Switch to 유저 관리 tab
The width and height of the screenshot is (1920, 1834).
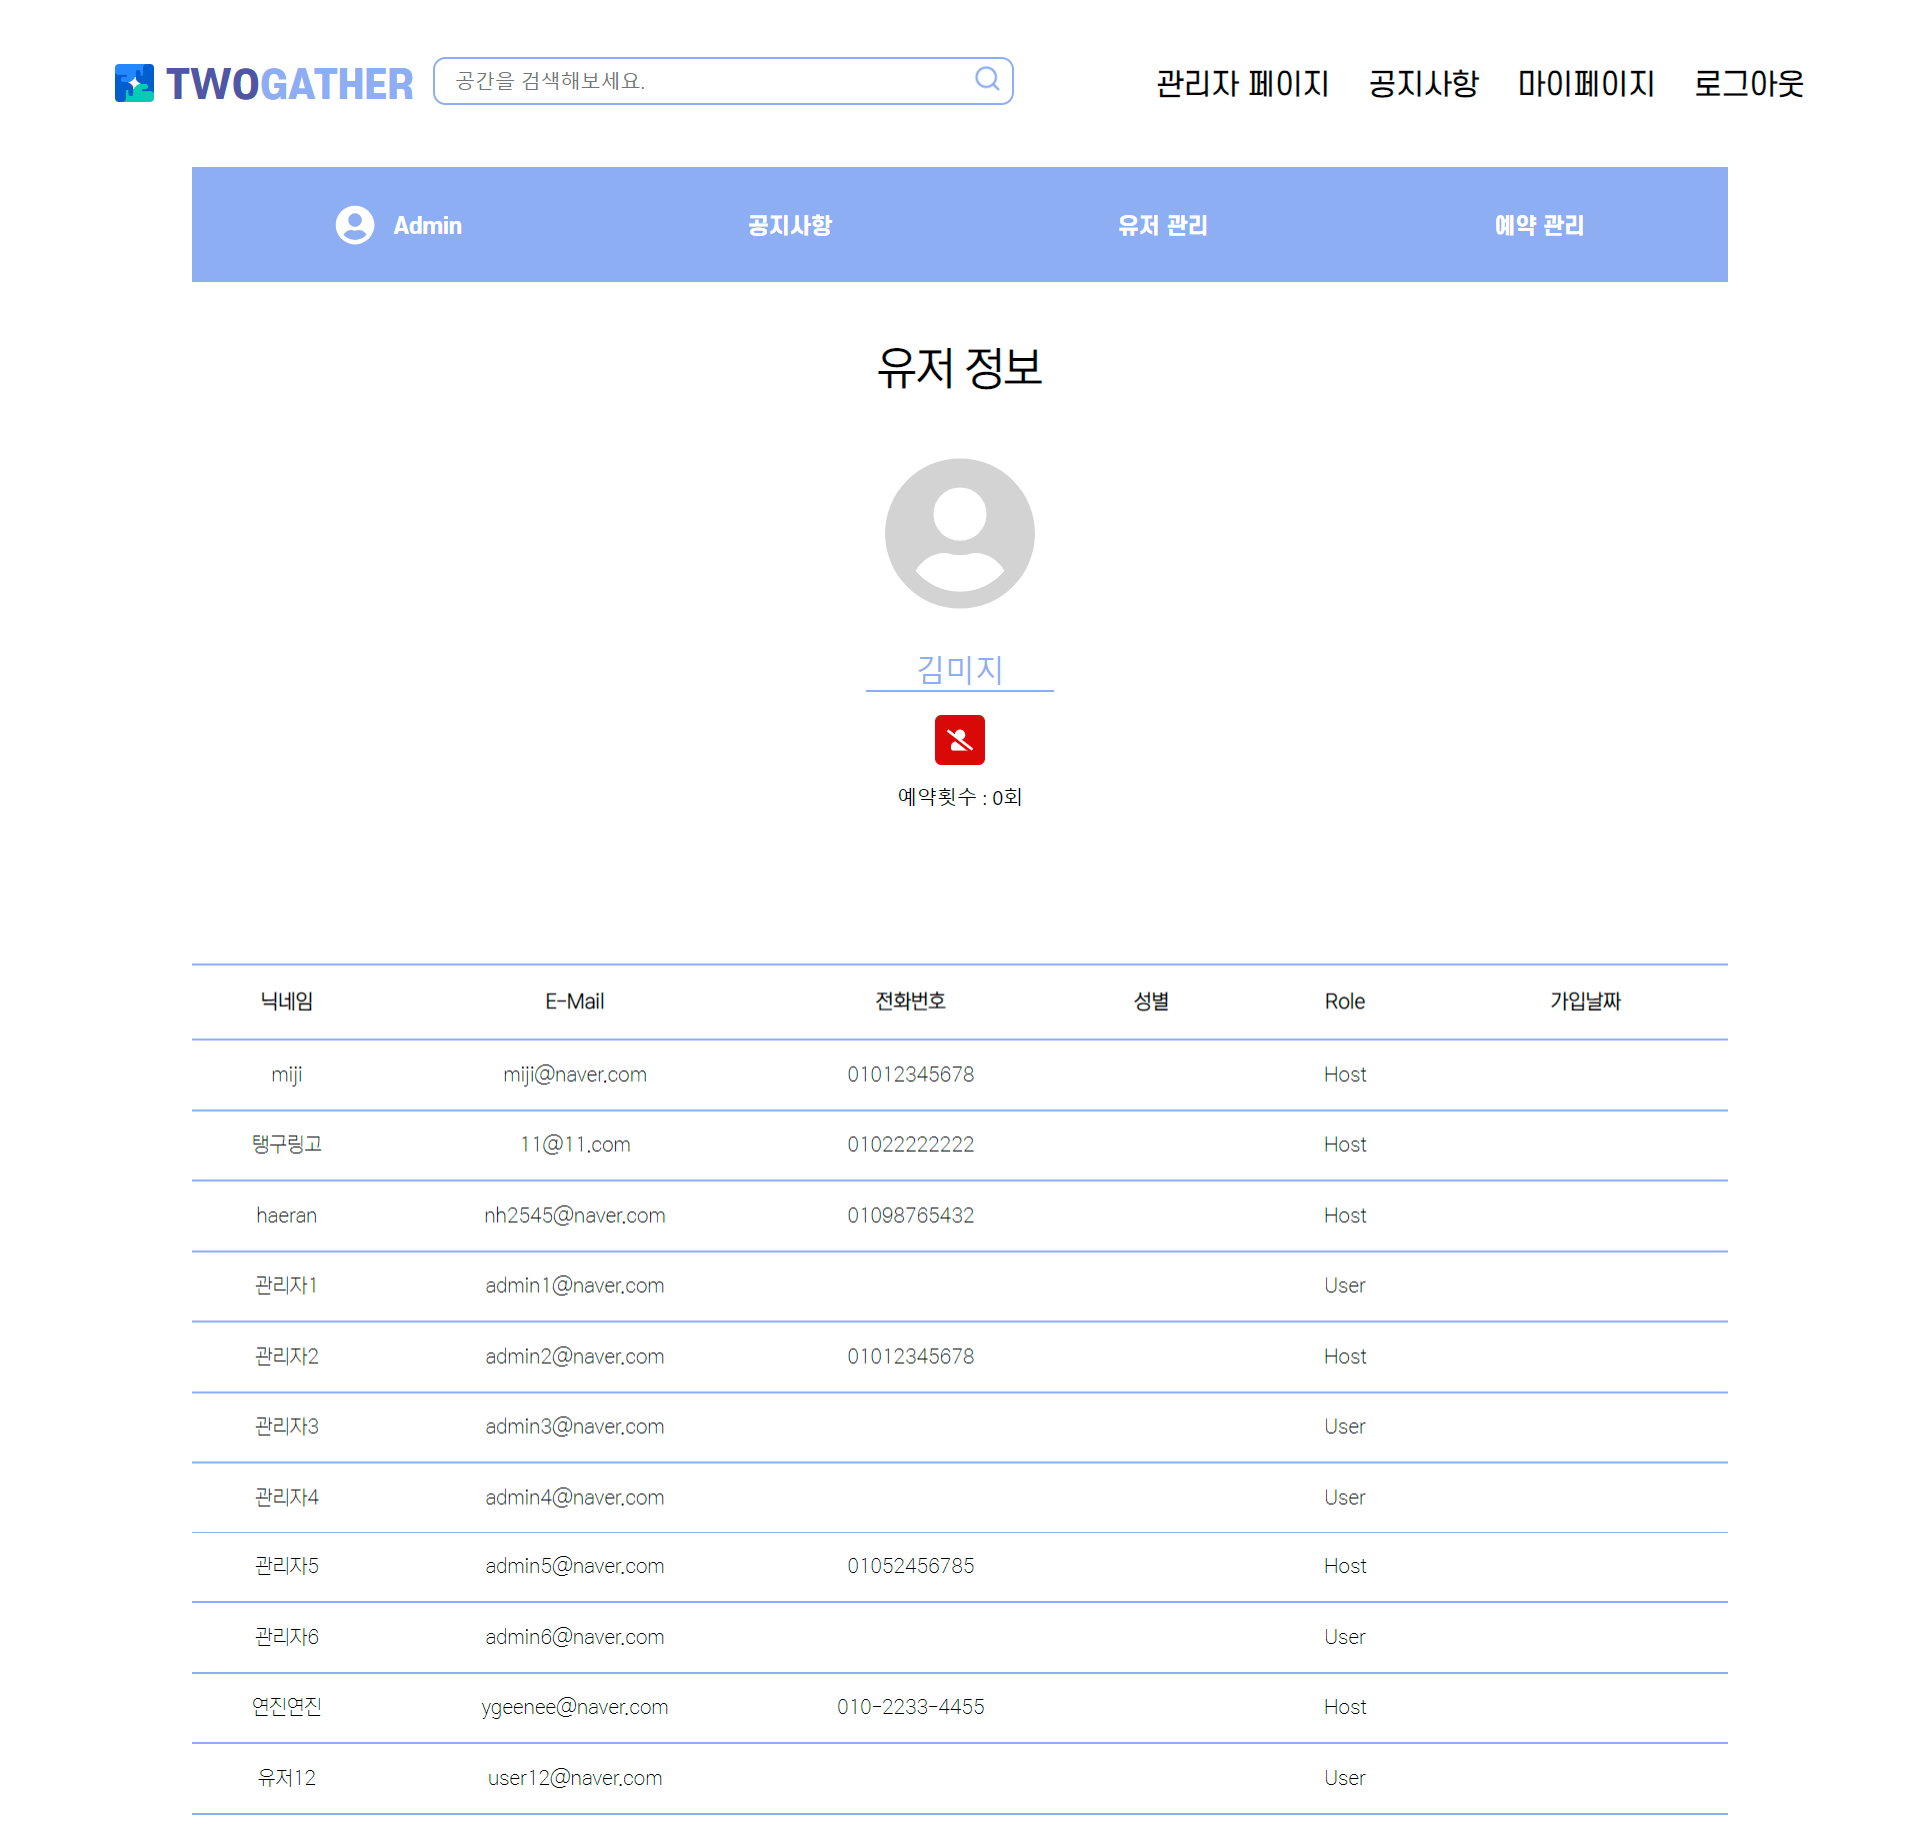tap(1162, 225)
